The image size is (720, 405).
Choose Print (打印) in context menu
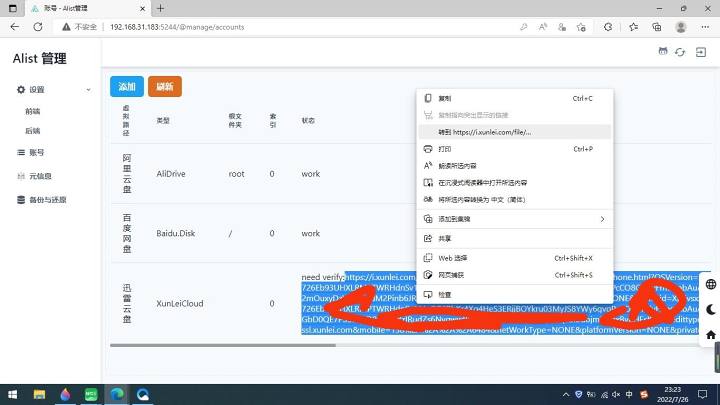pyautogui.click(x=515, y=149)
